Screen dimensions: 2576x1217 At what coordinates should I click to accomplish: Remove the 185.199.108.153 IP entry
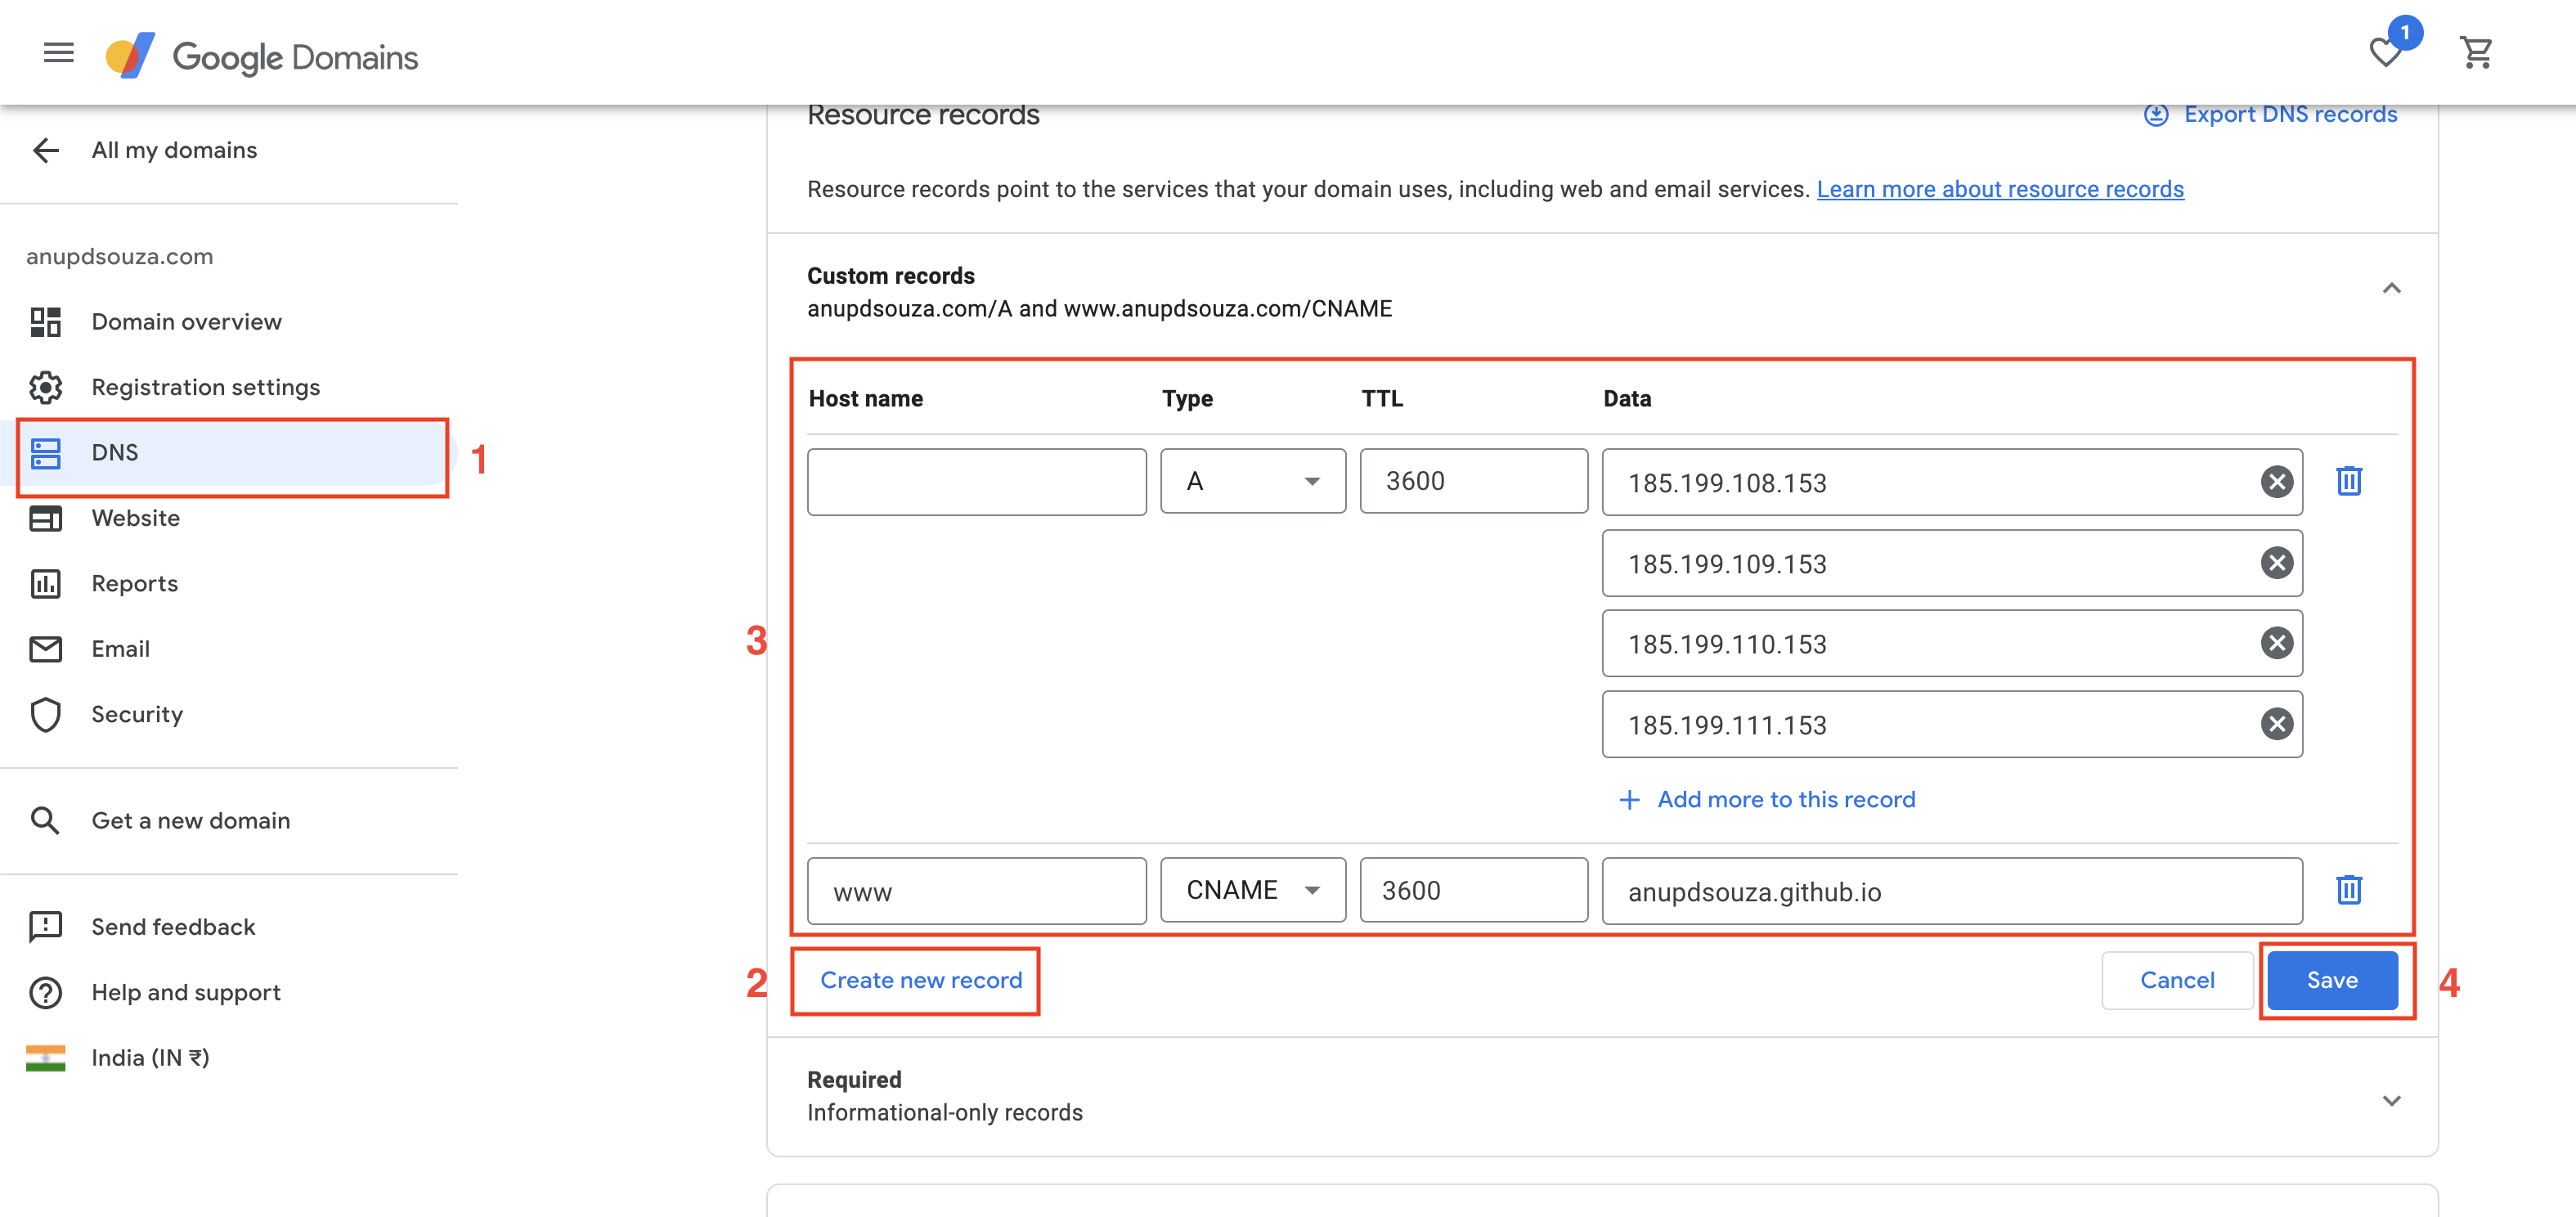click(x=2276, y=482)
